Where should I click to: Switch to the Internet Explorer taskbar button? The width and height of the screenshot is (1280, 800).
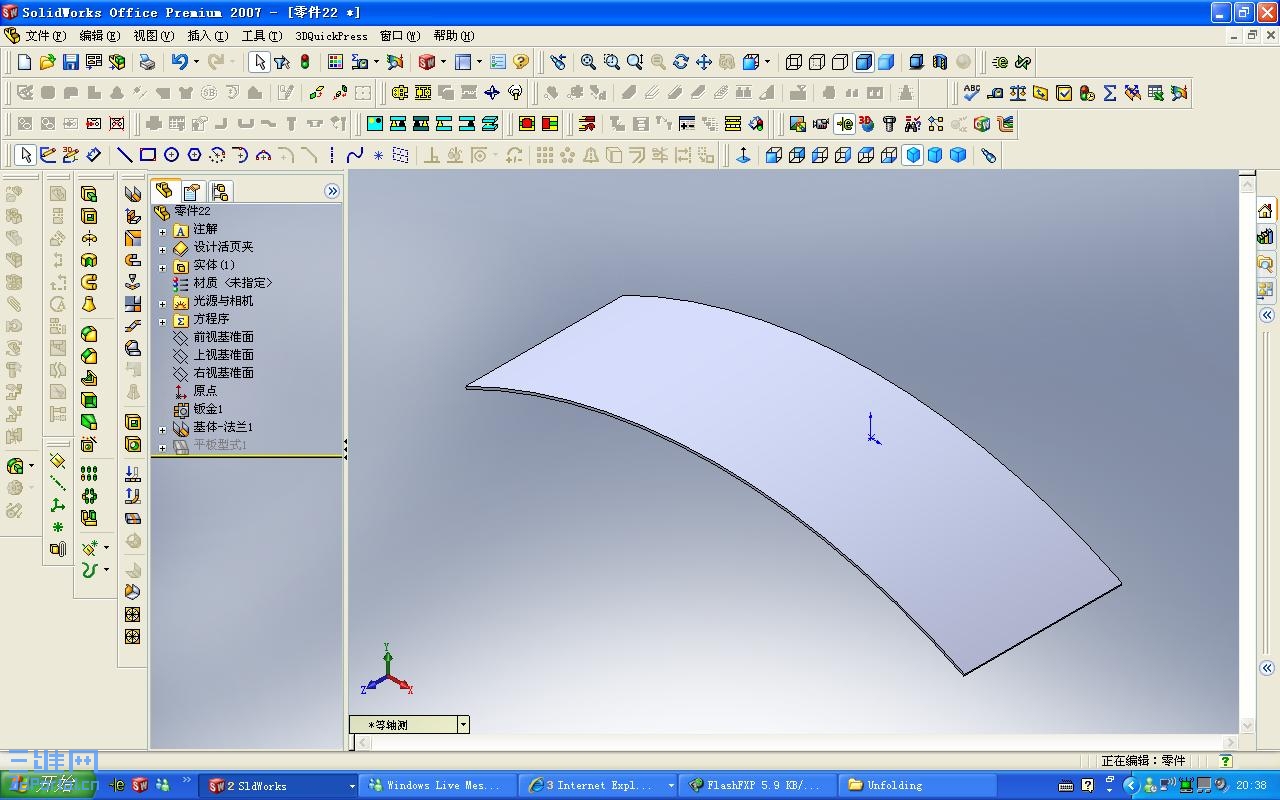pos(598,785)
